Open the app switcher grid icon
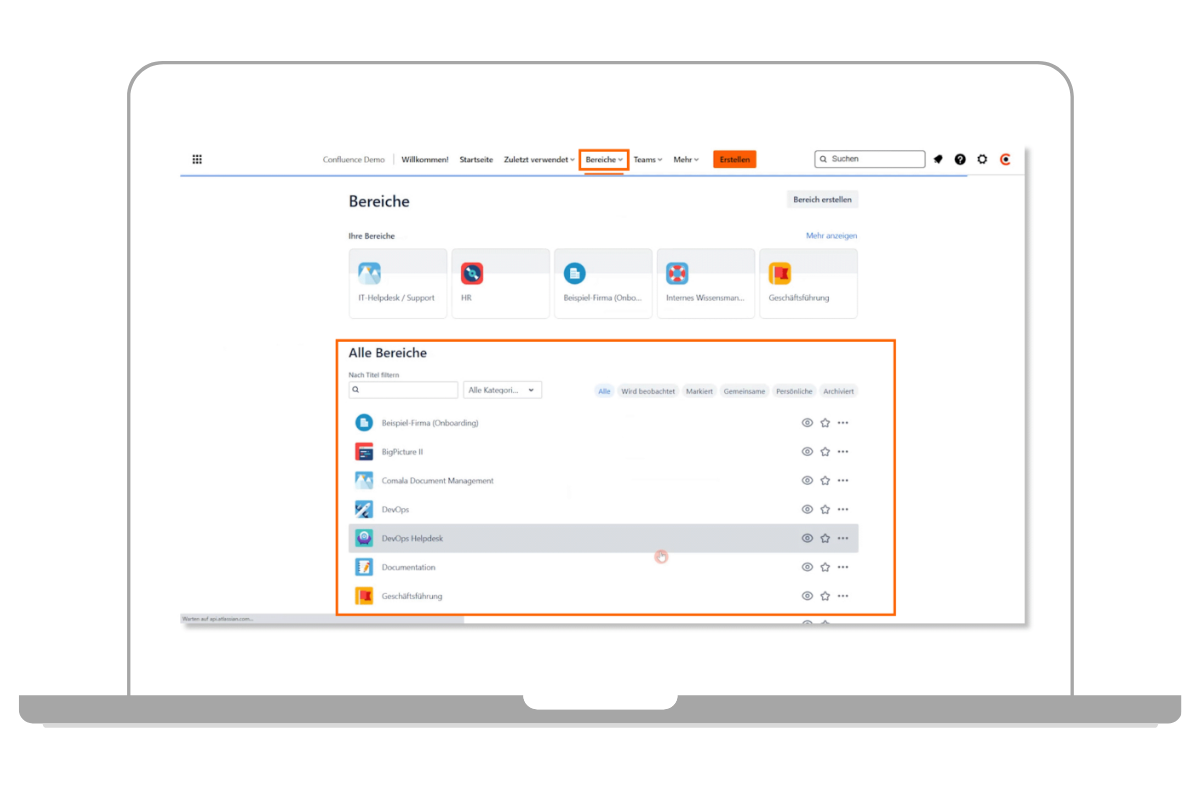Viewport: 1200px width, 790px height. coord(197,159)
